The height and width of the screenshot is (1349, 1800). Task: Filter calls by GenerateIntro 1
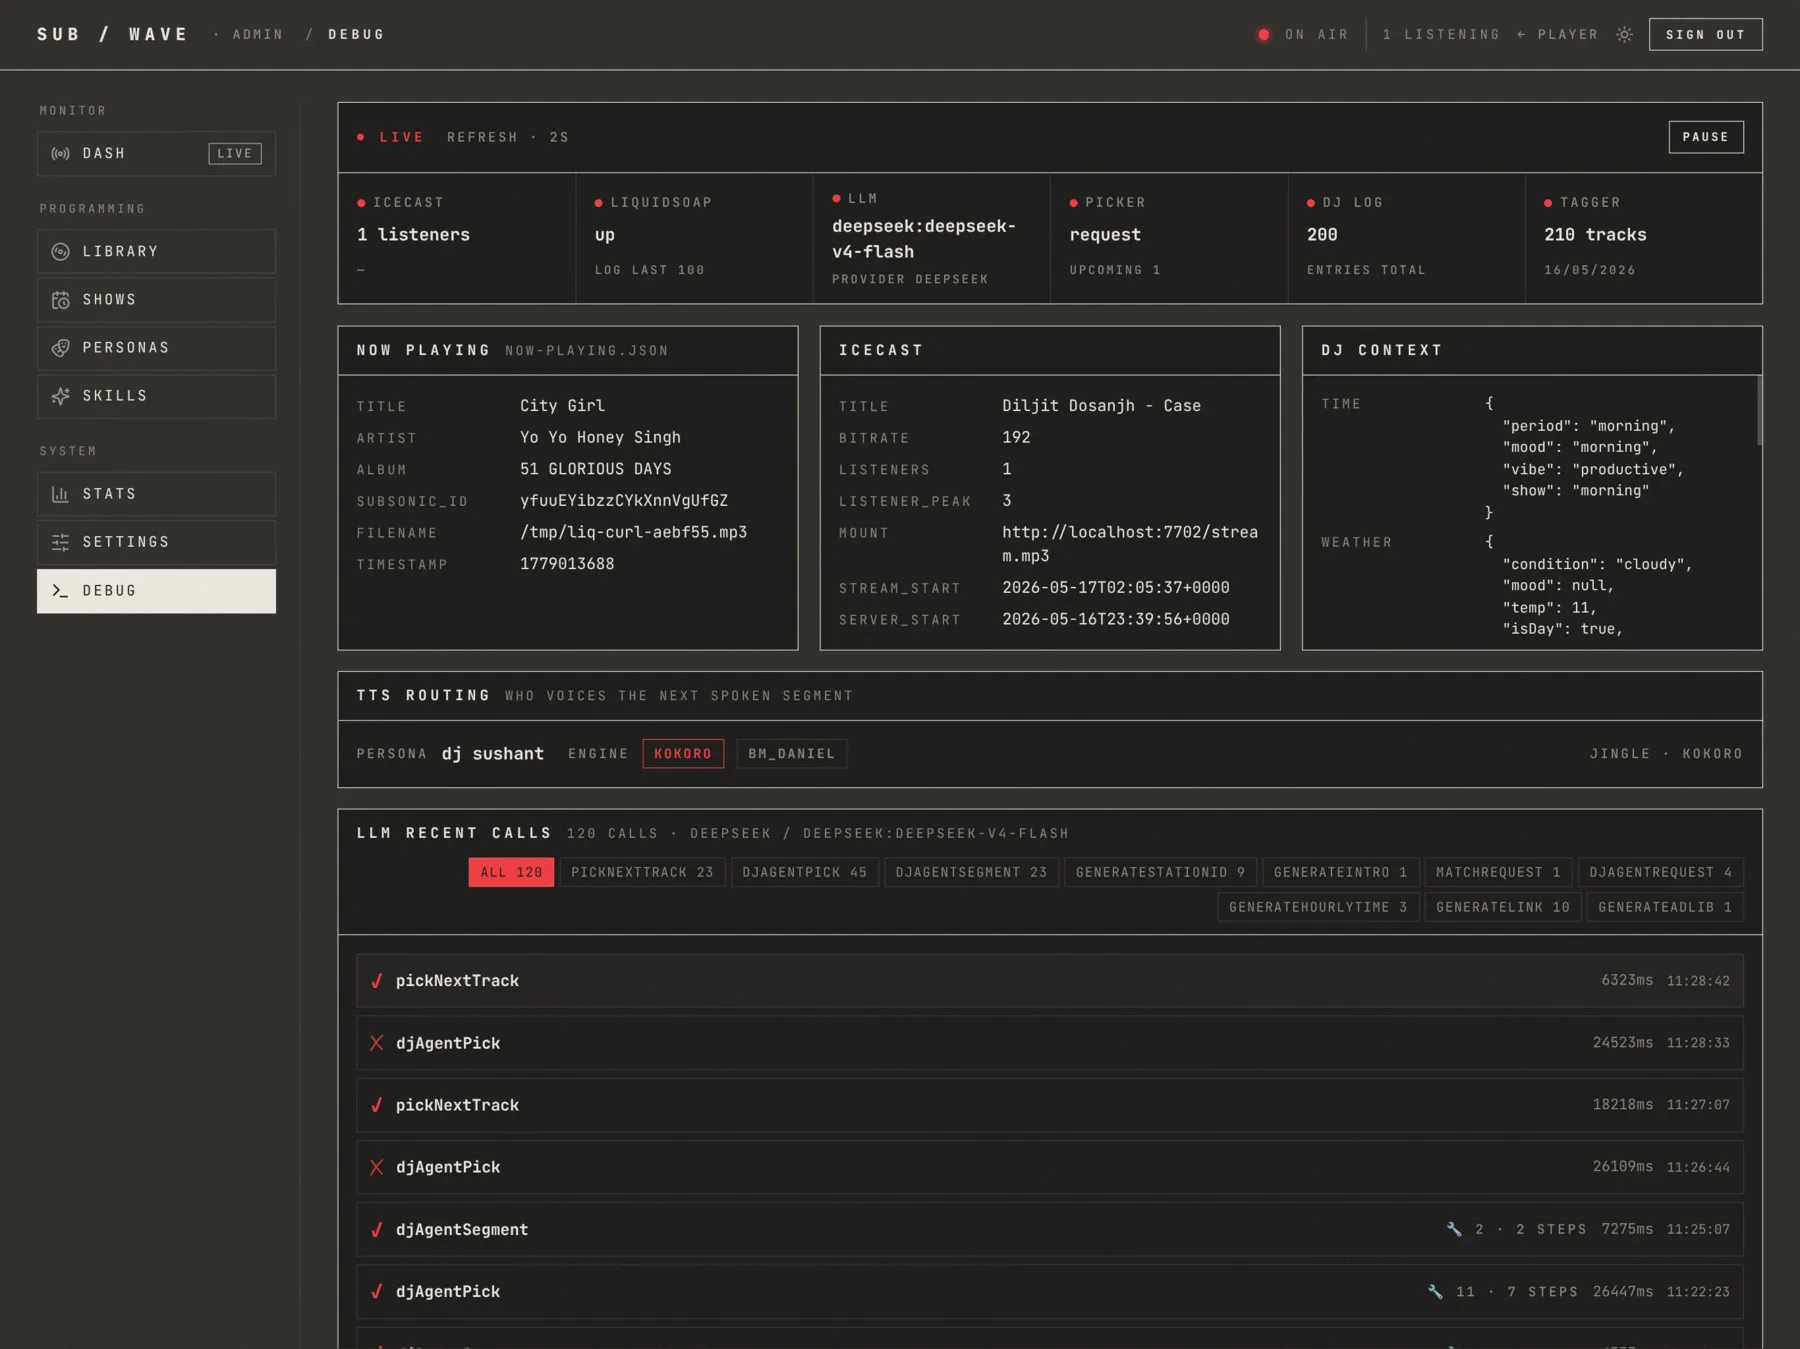pos(1341,872)
